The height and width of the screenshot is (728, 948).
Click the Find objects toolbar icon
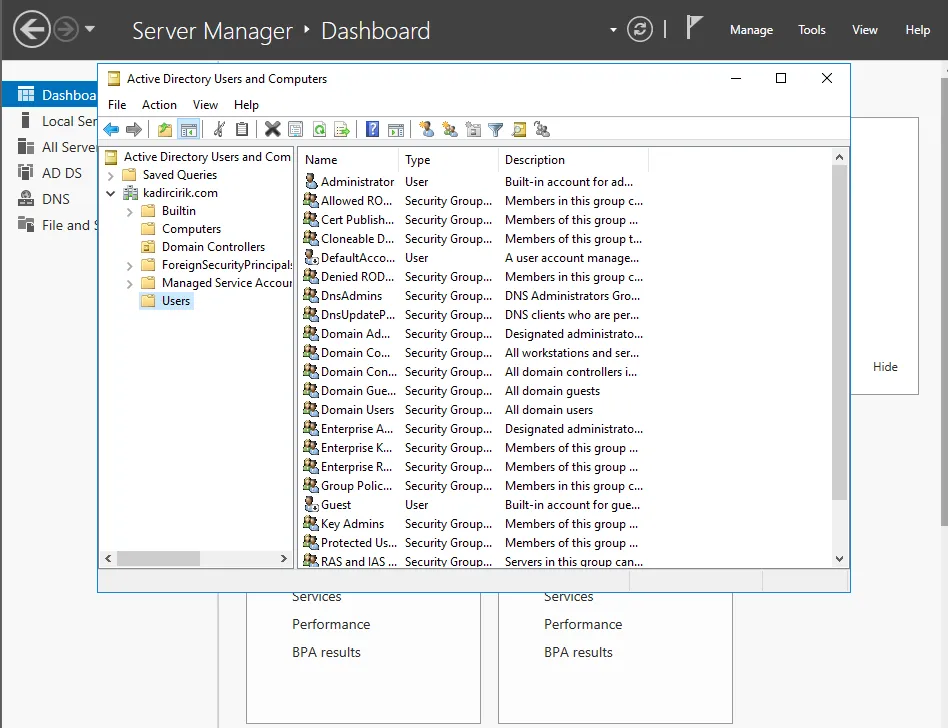coord(519,129)
